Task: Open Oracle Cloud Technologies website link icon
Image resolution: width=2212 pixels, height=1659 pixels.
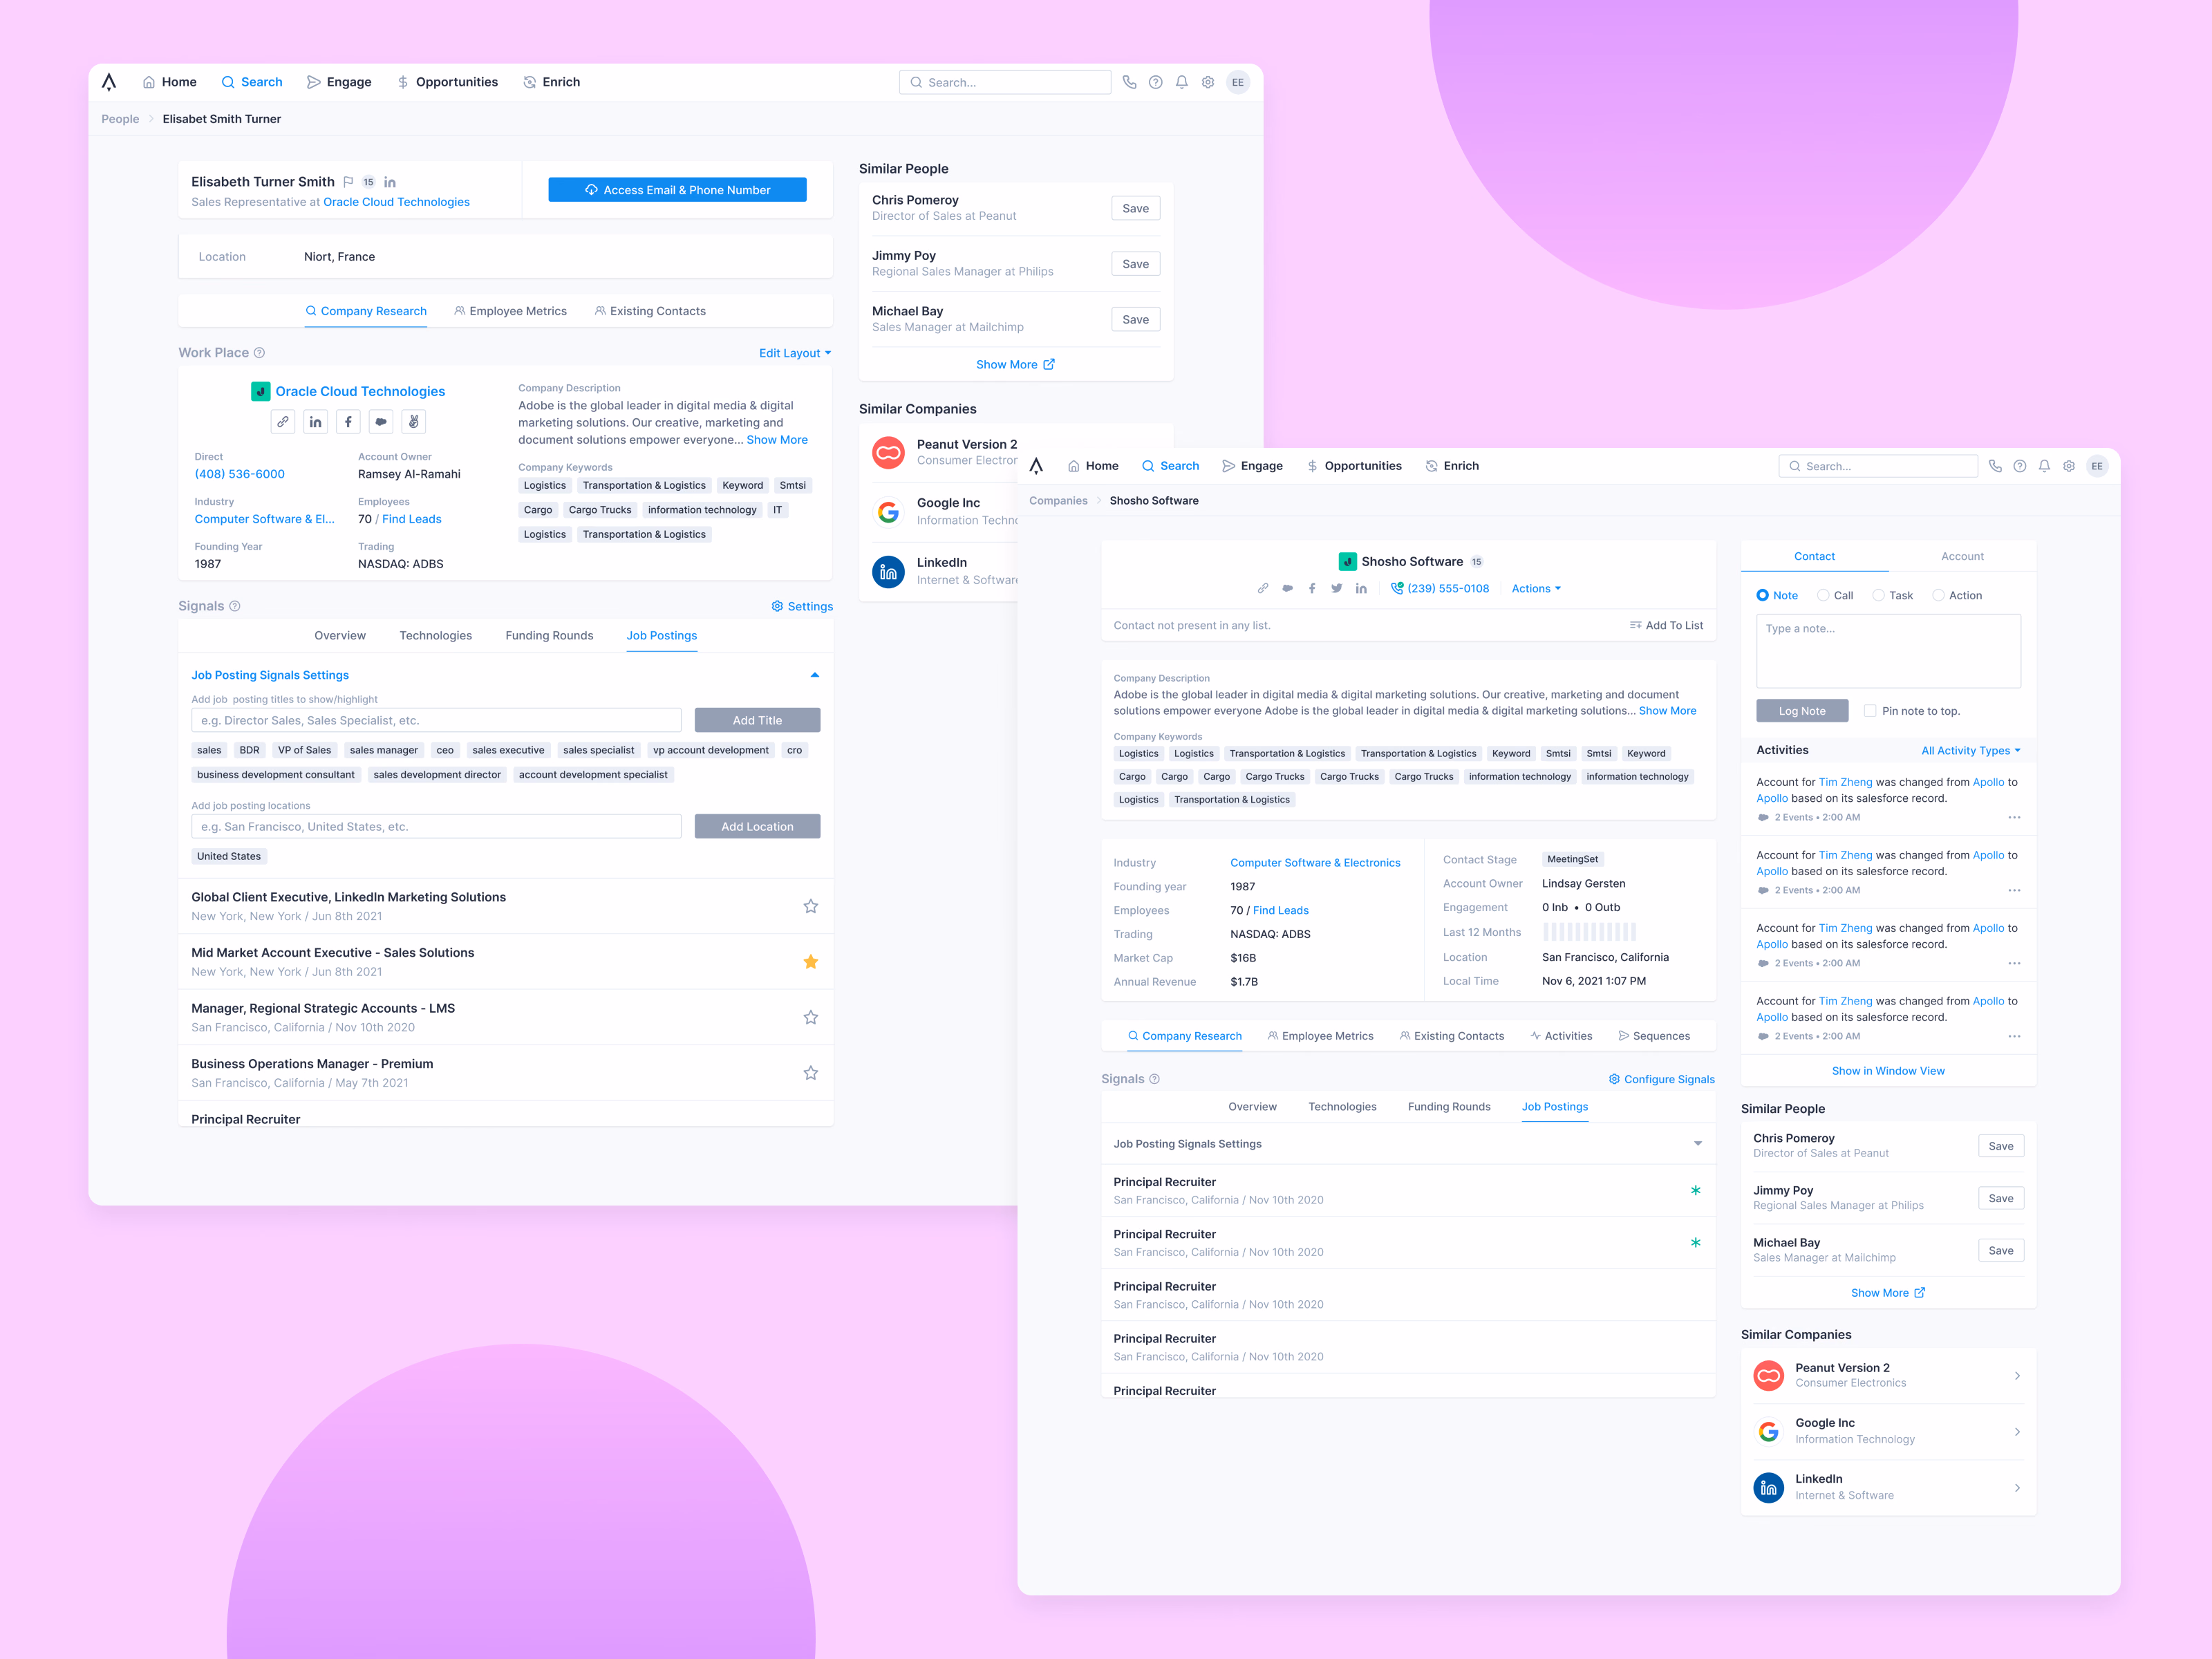Action: 283,422
